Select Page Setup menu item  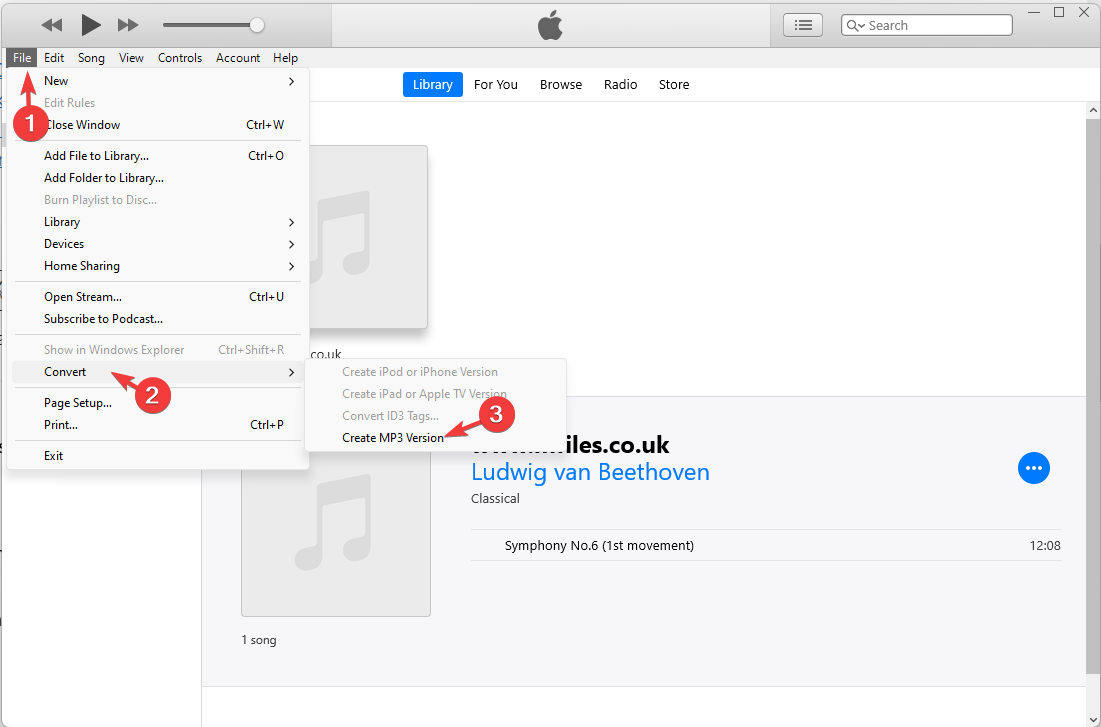click(158, 403)
